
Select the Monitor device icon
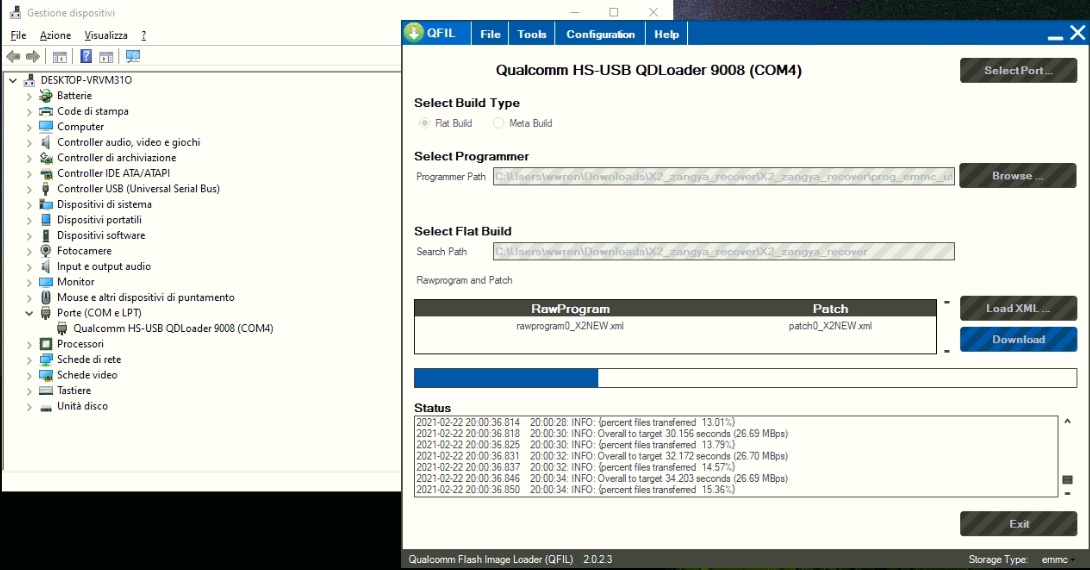click(46, 282)
